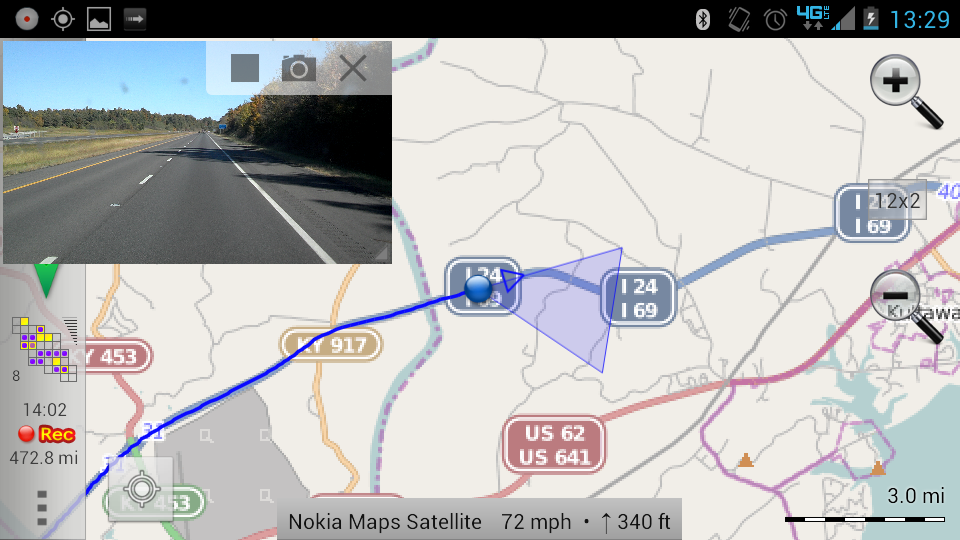Open the satellite signal grid display
This screenshot has height=540, width=960.
tap(45, 349)
